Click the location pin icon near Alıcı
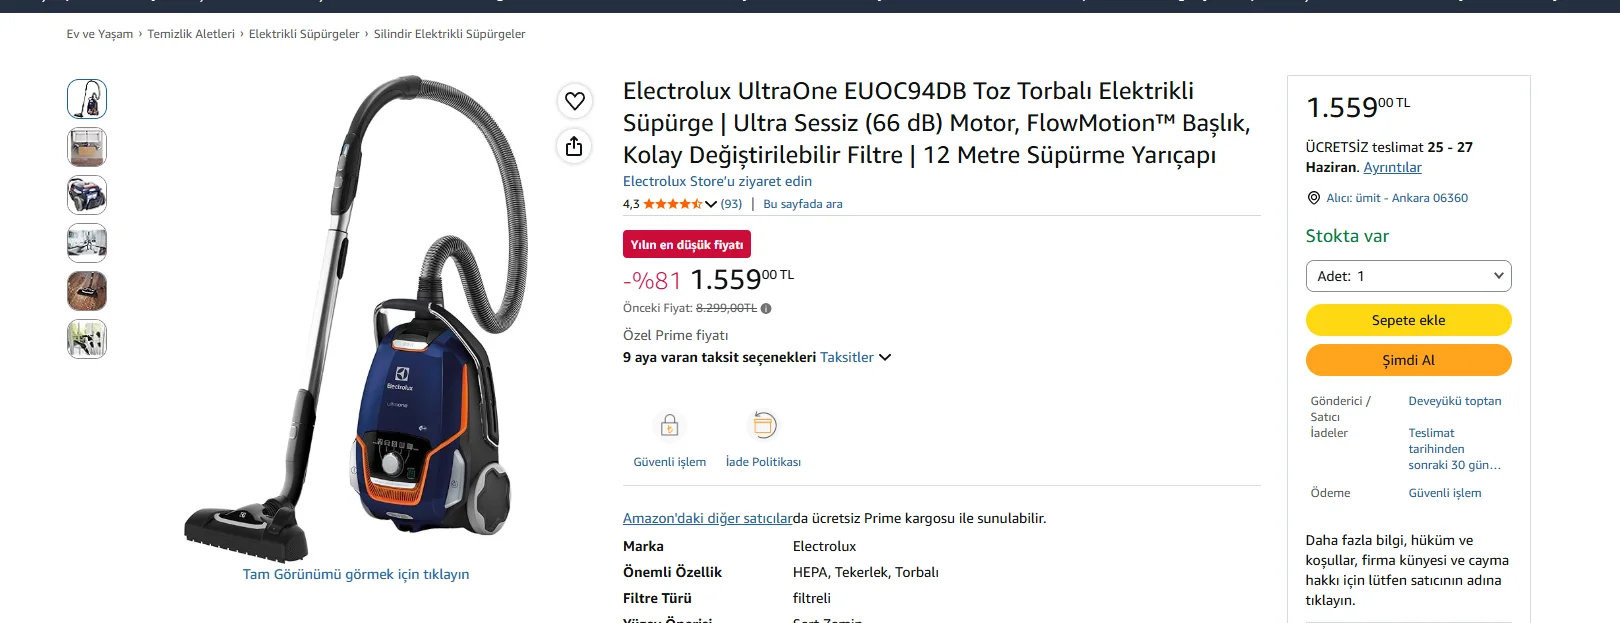The width and height of the screenshot is (1620, 623). [x=1314, y=198]
